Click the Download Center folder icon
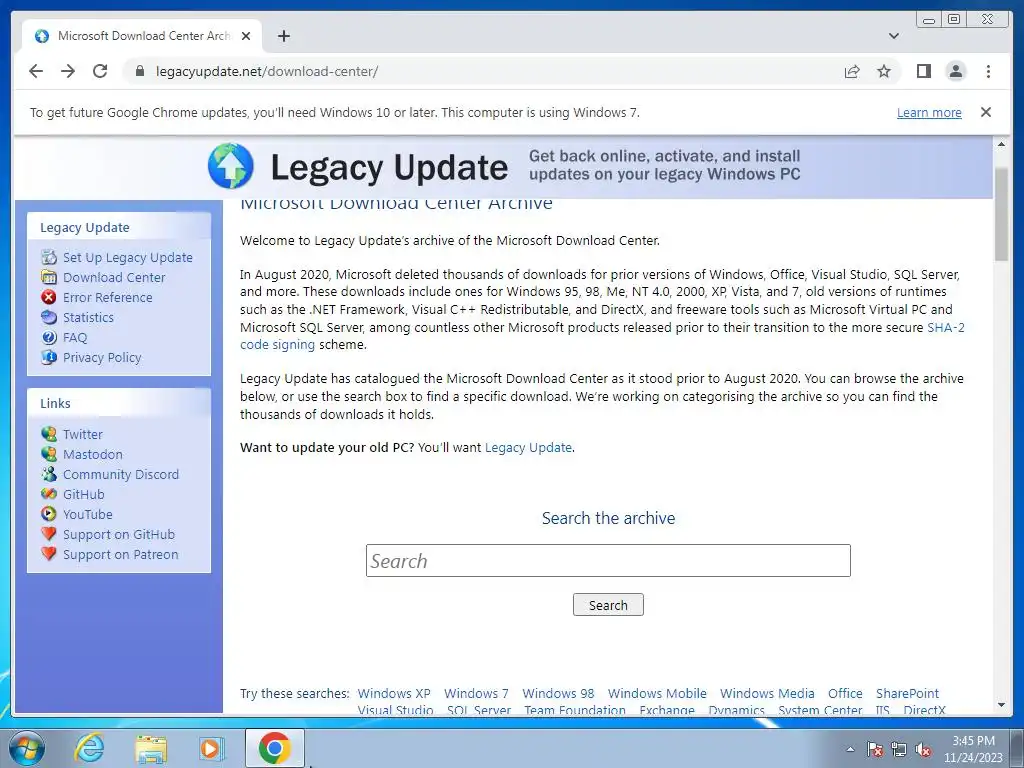This screenshot has height=768, width=1024. point(49,277)
